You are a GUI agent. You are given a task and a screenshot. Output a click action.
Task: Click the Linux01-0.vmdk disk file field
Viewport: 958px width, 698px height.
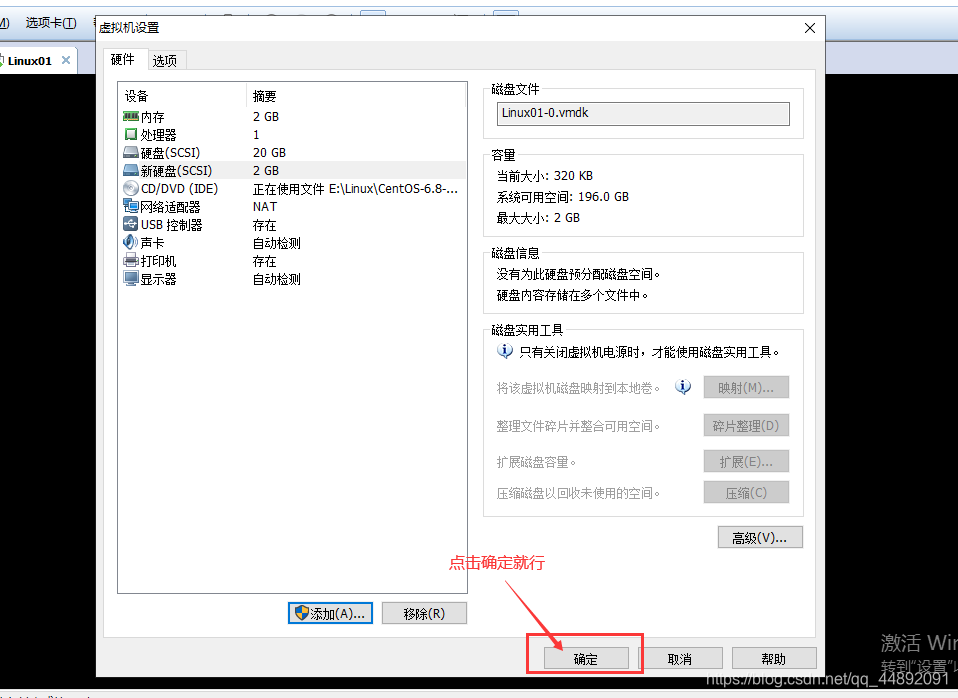click(x=643, y=114)
